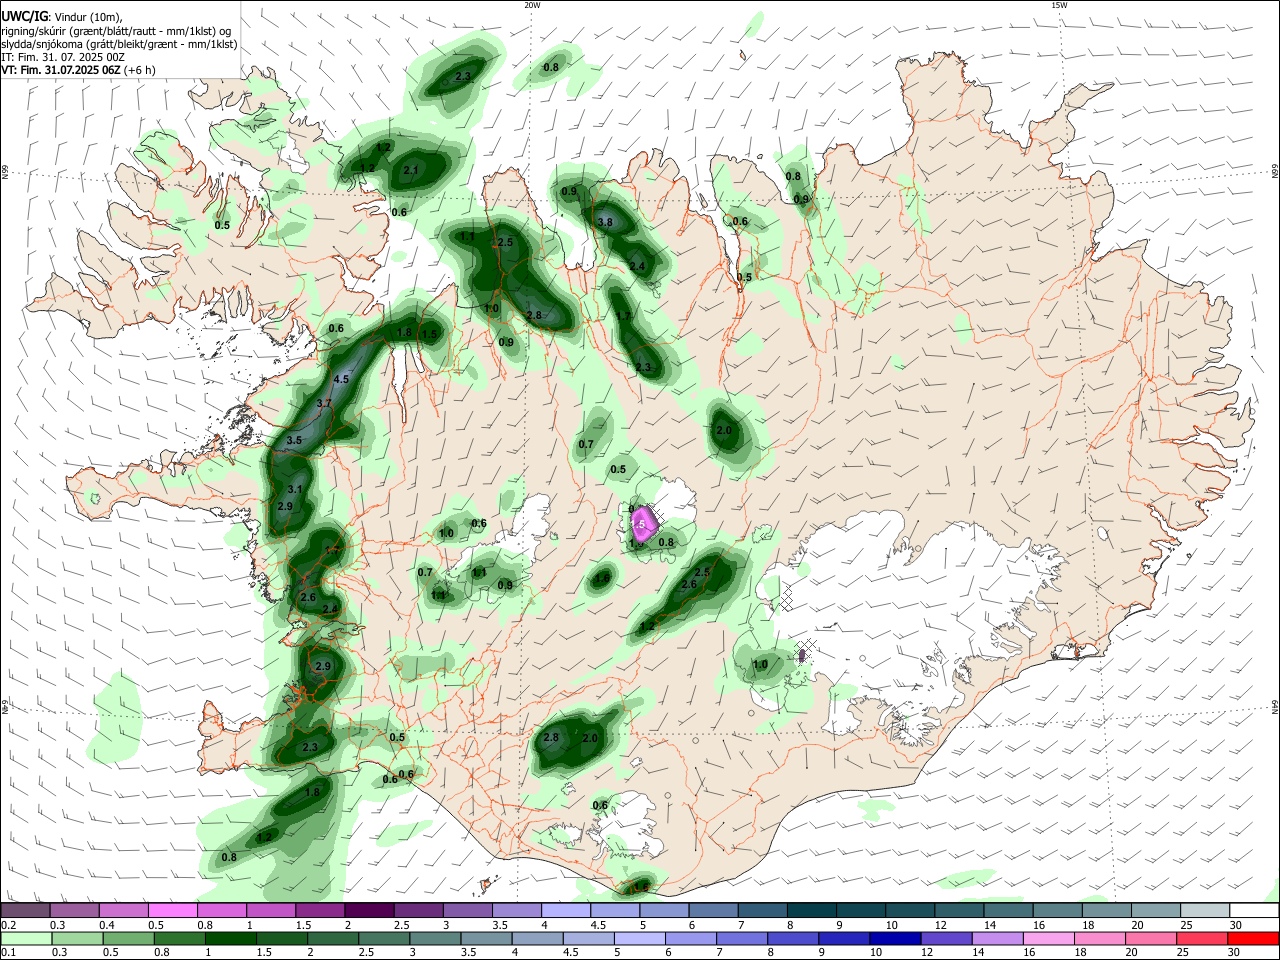The image size is (1280, 960).
Task: Select the palest green first rain scale swatch
Action: coord(25,939)
